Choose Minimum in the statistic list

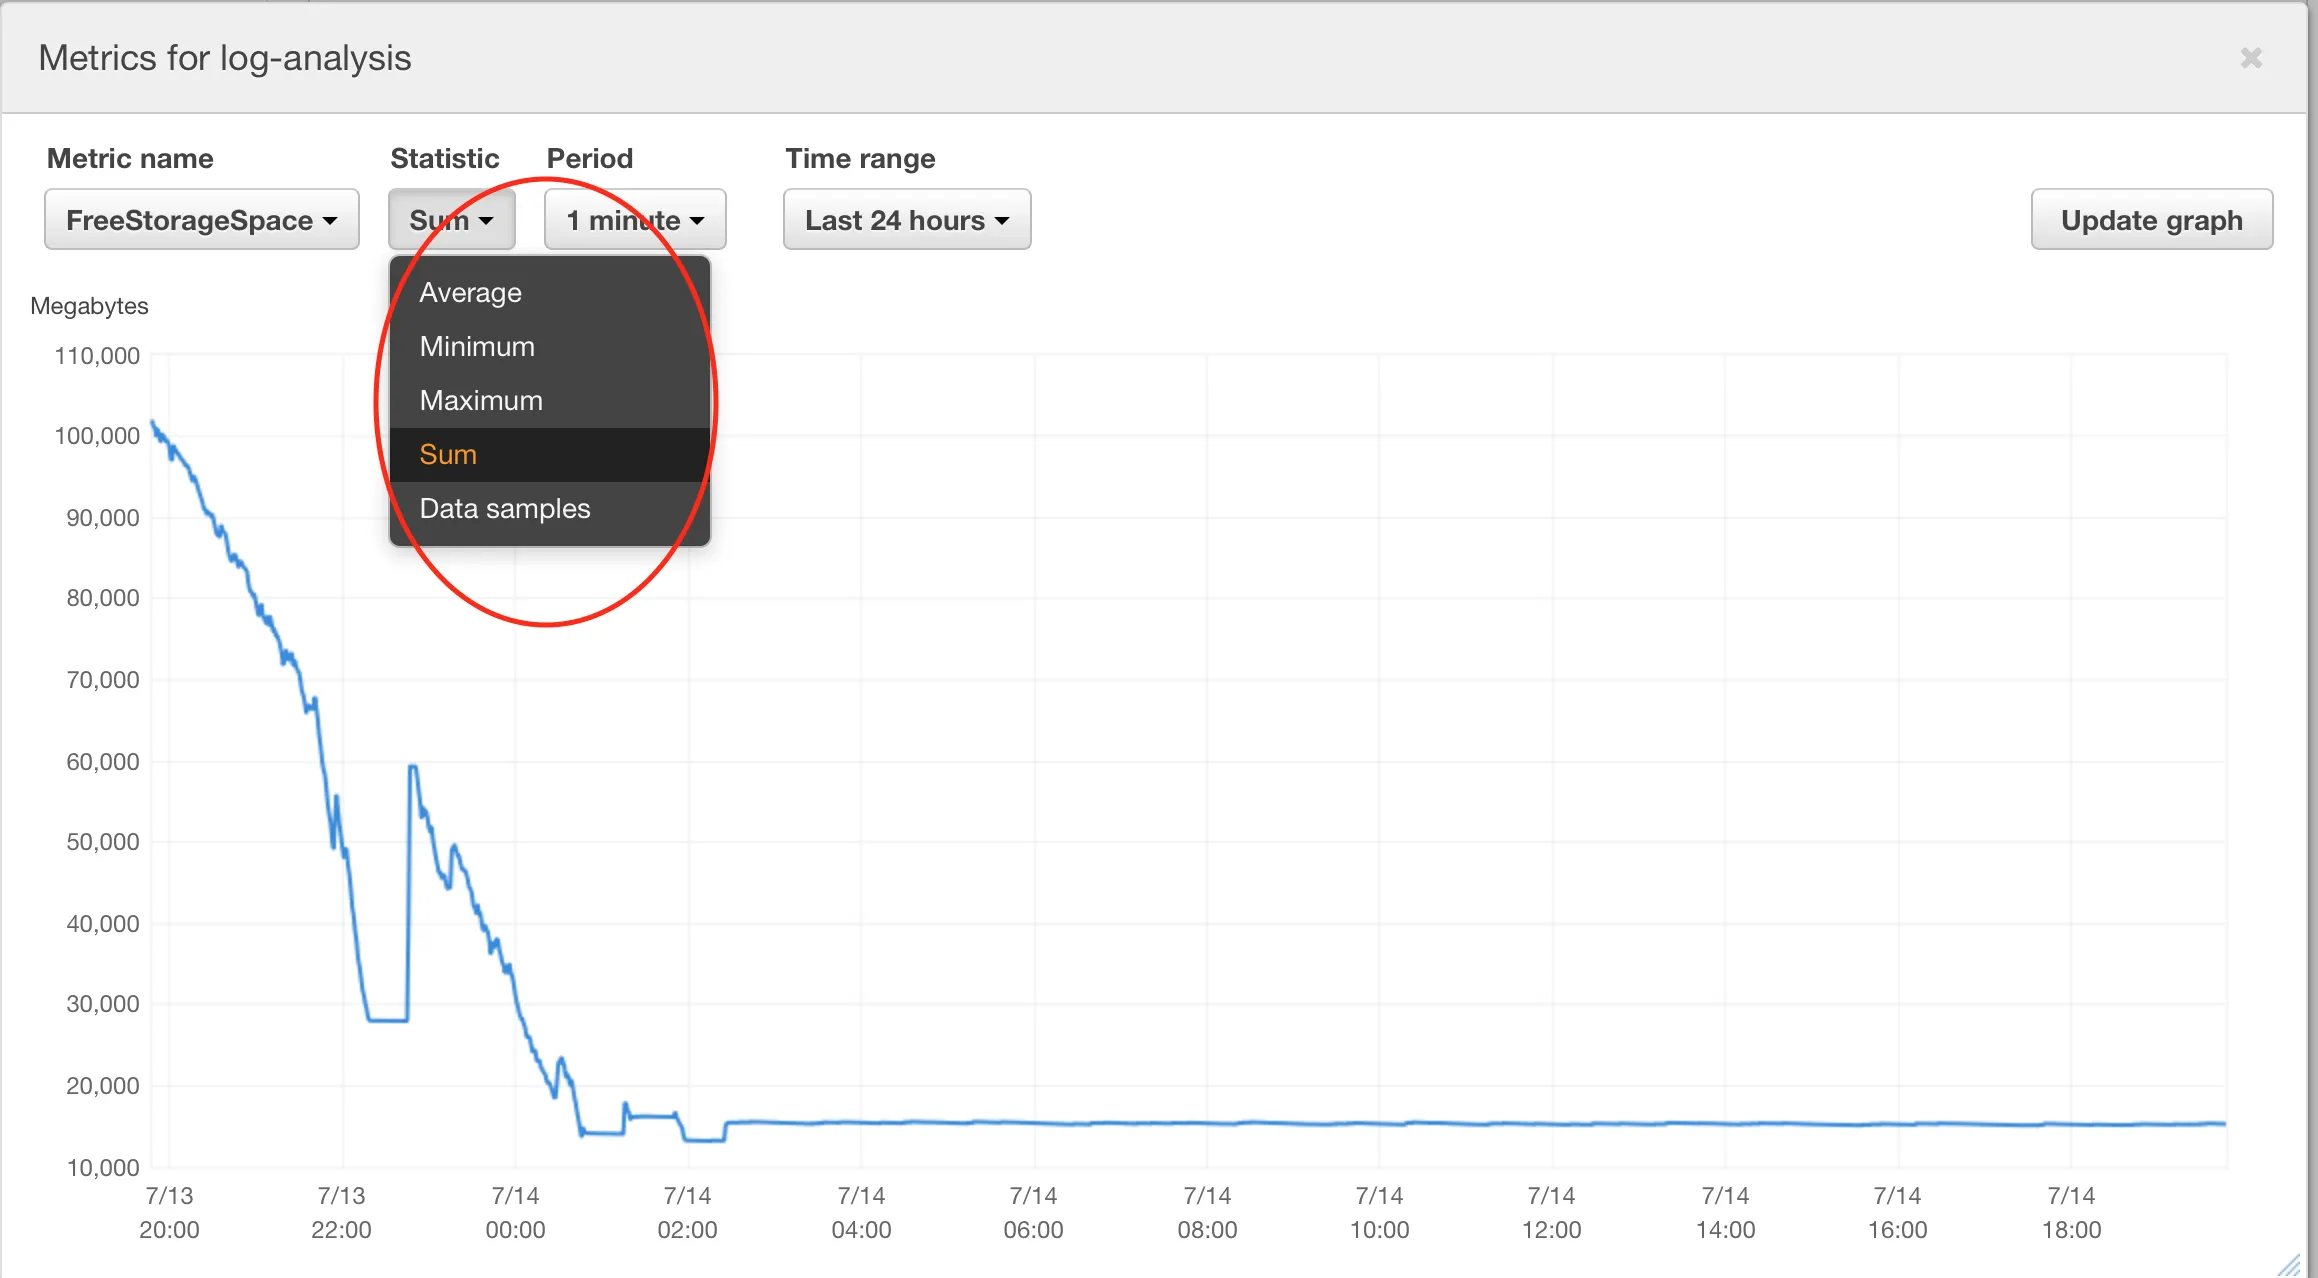tap(477, 347)
